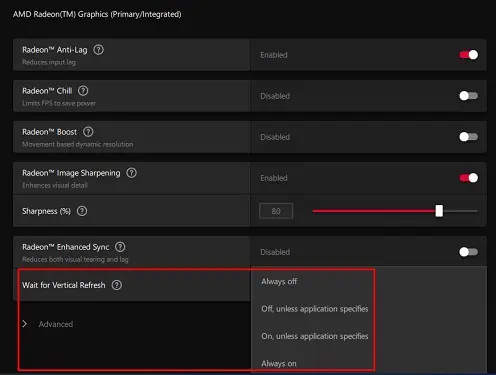View help for Radeon Enhanced Sync
The width and height of the screenshot is (496, 375).
(120, 247)
